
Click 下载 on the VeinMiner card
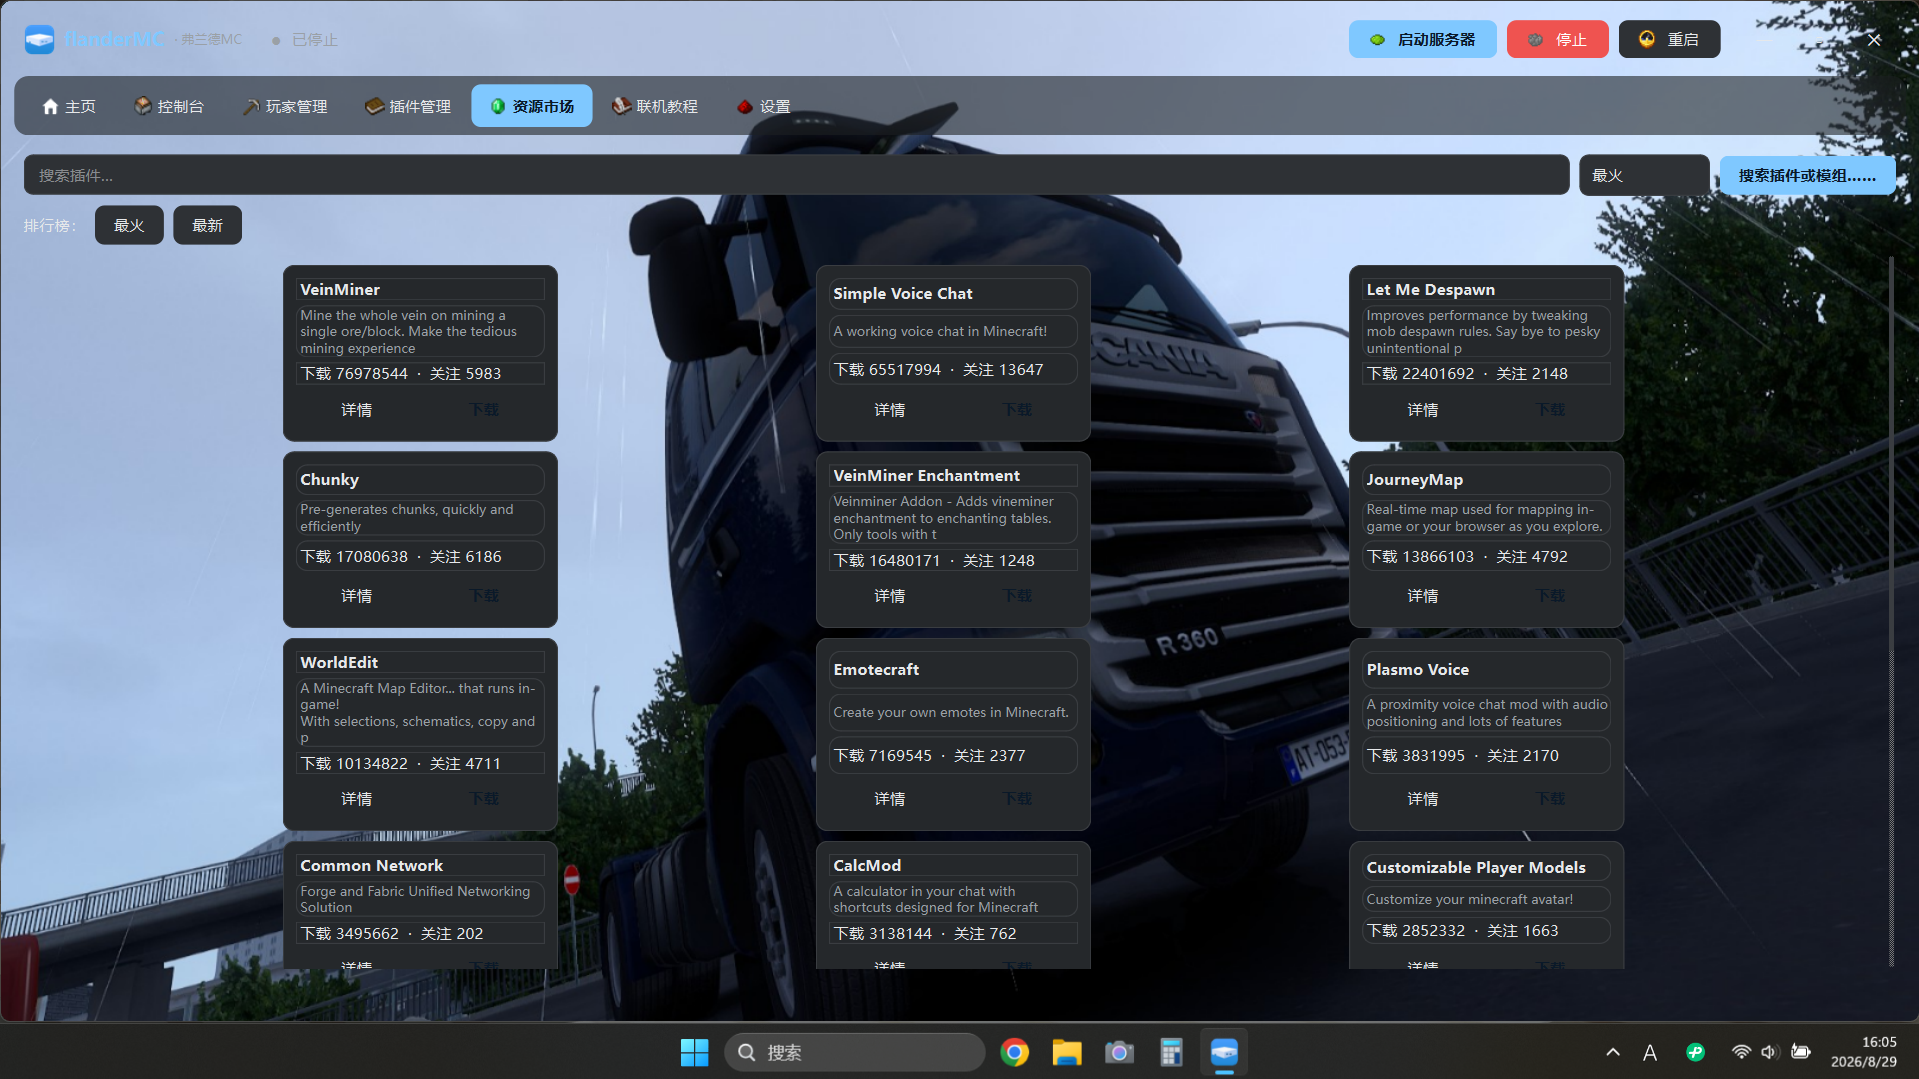[x=484, y=410]
